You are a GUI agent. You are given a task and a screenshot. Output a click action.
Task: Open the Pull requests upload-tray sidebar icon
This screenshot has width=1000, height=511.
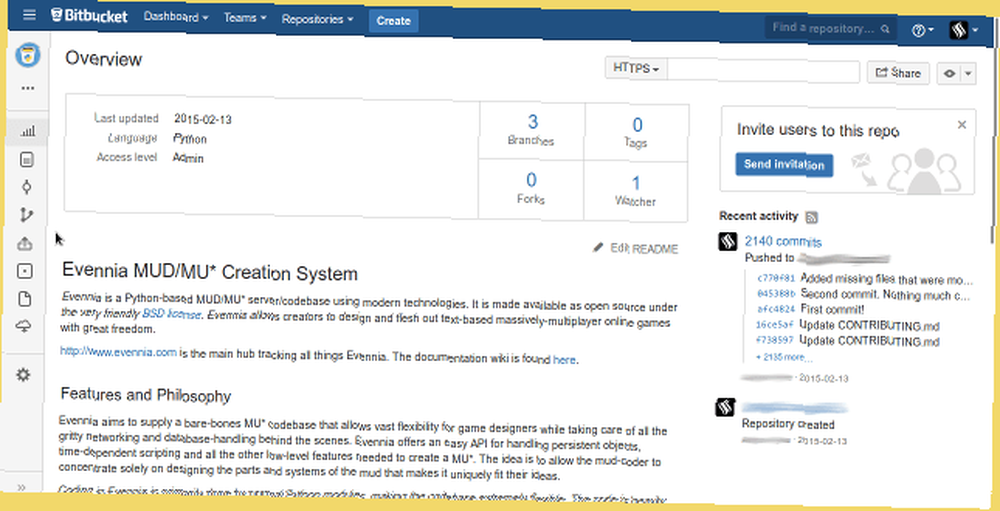click(x=25, y=243)
